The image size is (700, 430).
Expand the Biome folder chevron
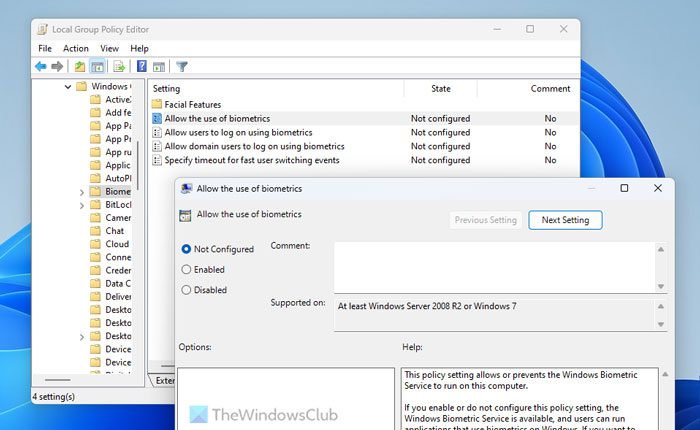pyautogui.click(x=82, y=192)
